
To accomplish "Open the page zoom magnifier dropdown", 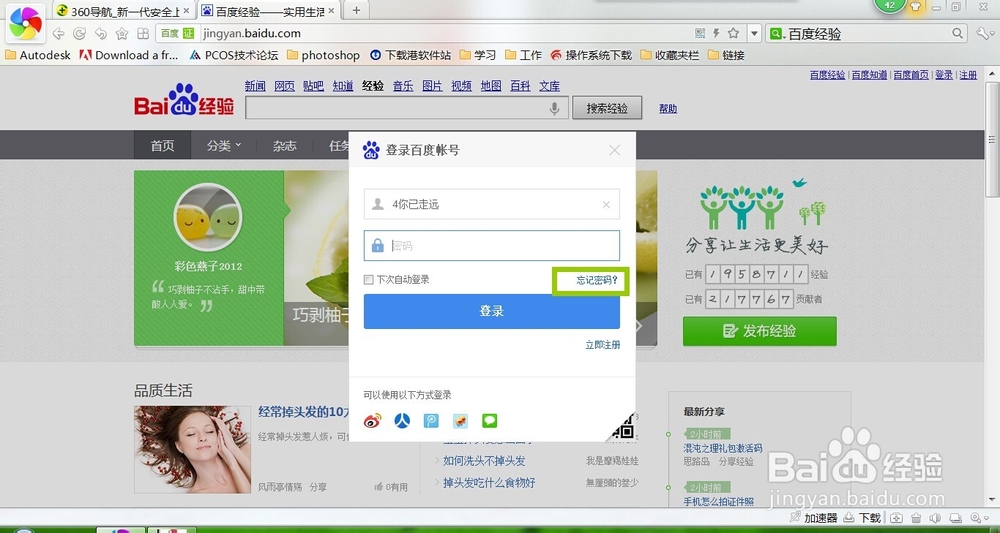I will pos(979,518).
